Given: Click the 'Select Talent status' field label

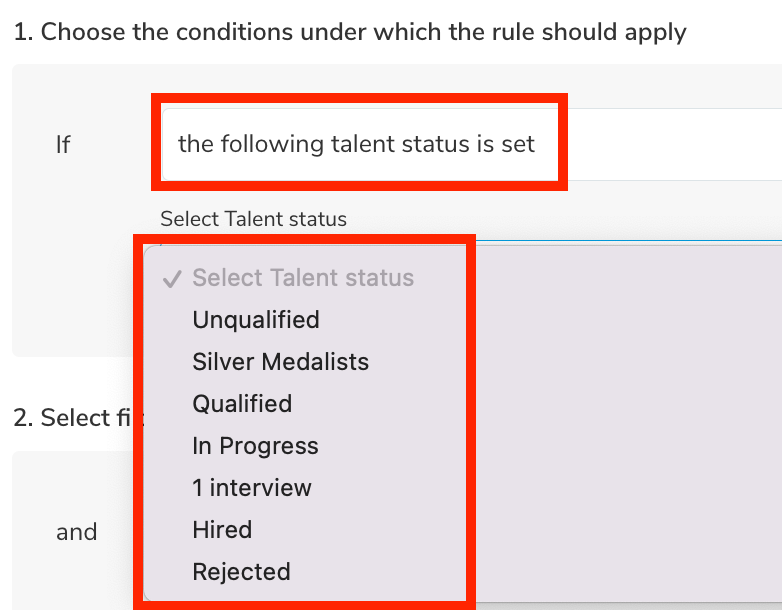Looking at the screenshot, I should pos(253,218).
